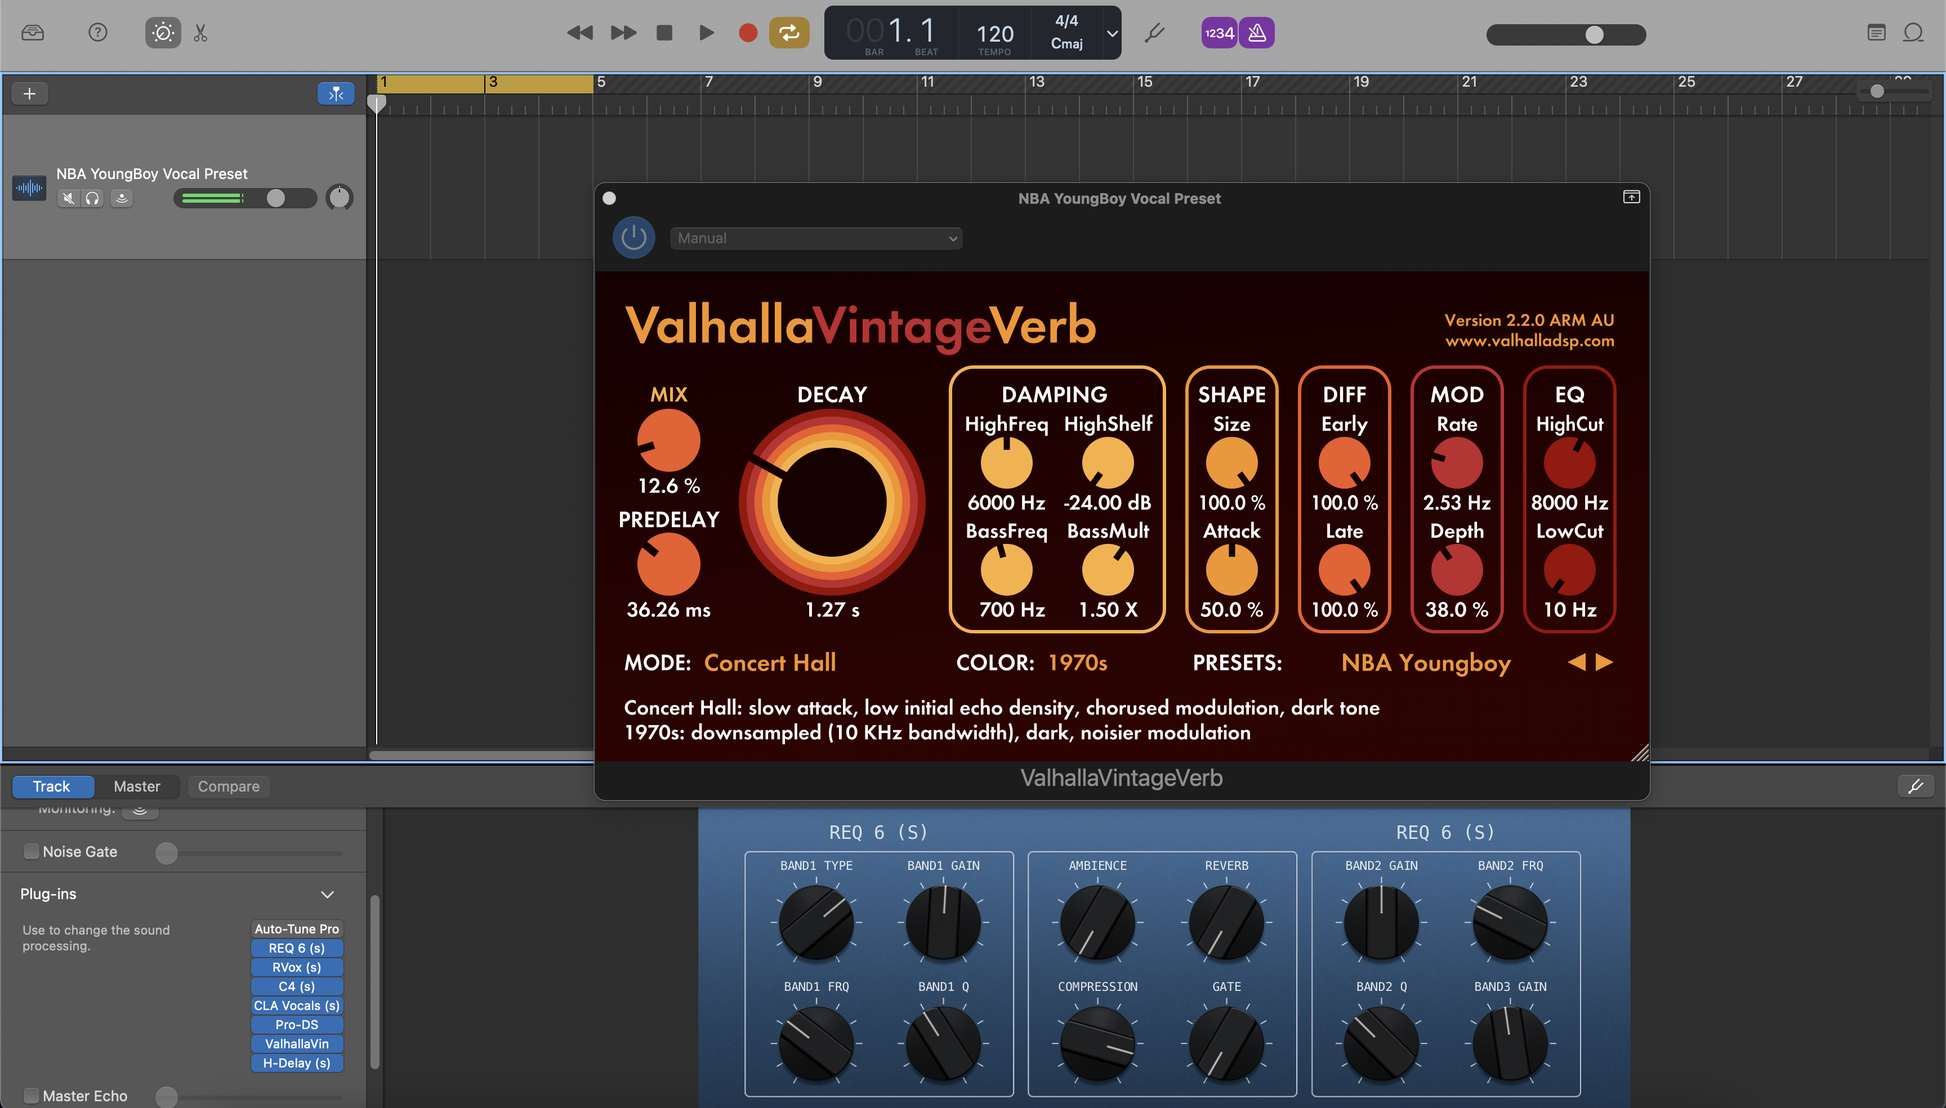Toggle Smart Controls button in toolbar
This screenshot has width=1946, height=1108.
(x=163, y=33)
